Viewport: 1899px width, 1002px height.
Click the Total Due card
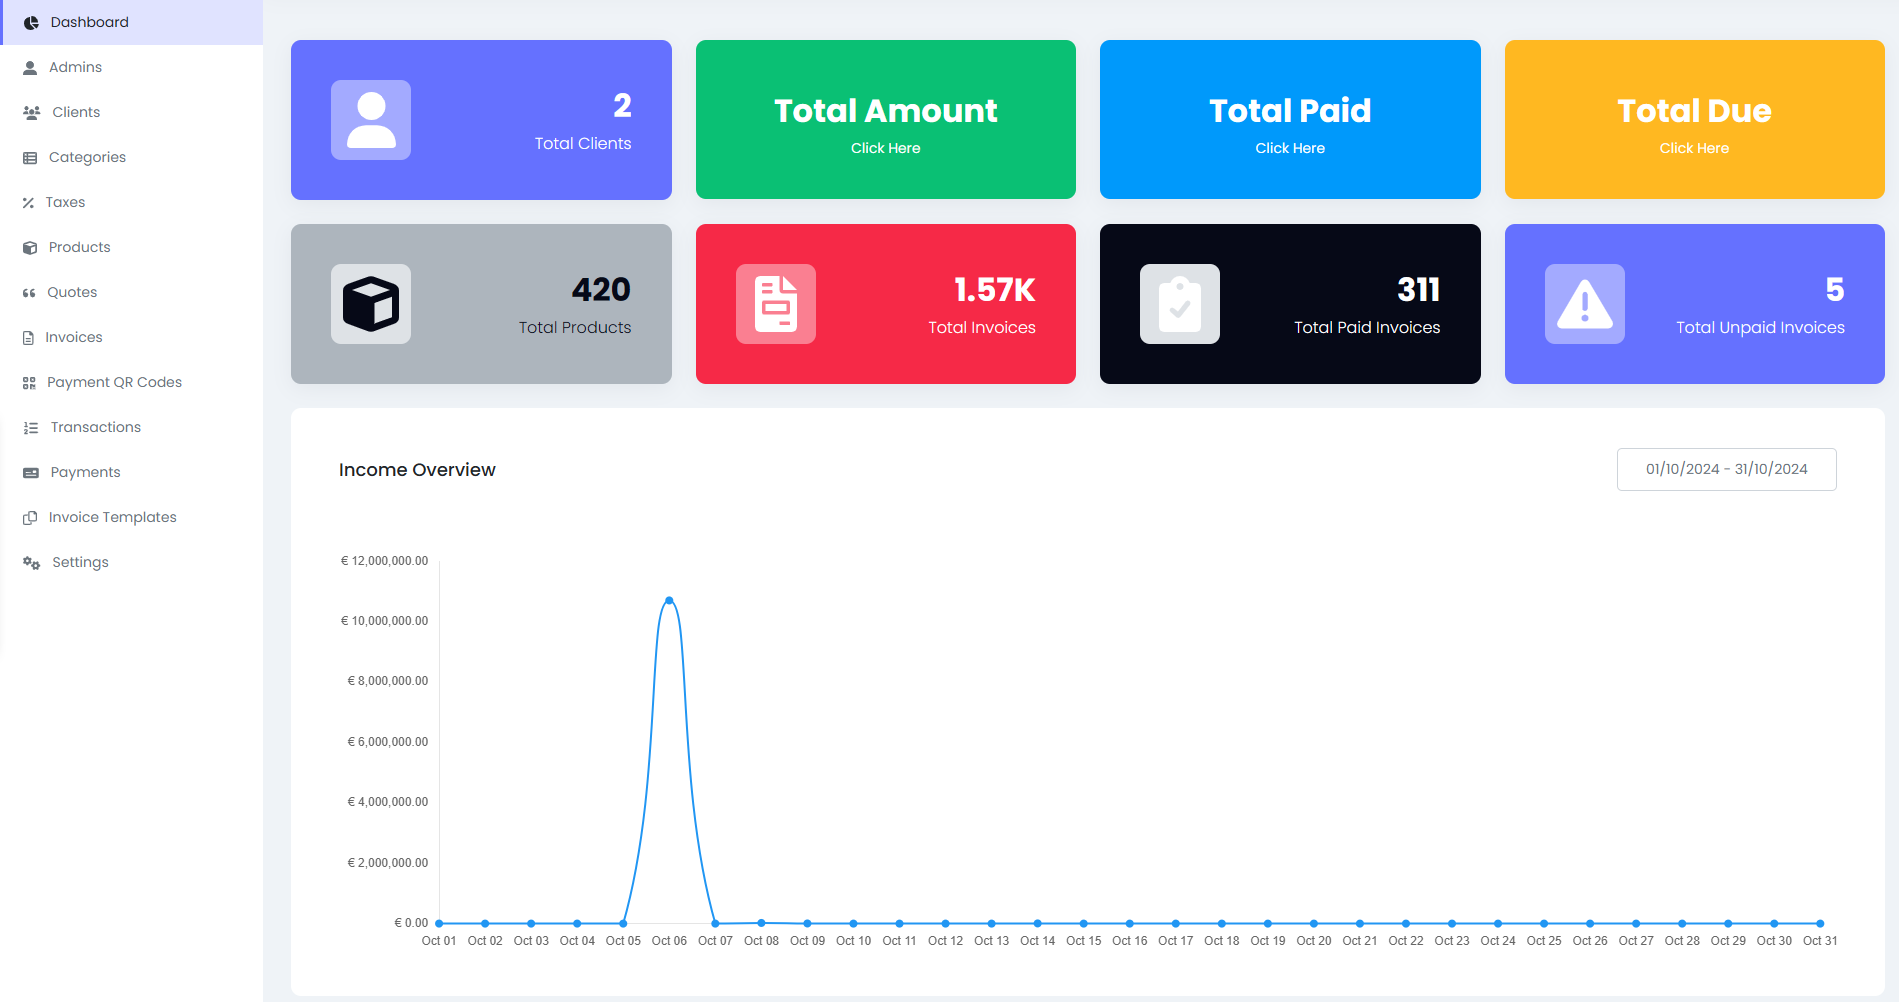pos(1695,120)
